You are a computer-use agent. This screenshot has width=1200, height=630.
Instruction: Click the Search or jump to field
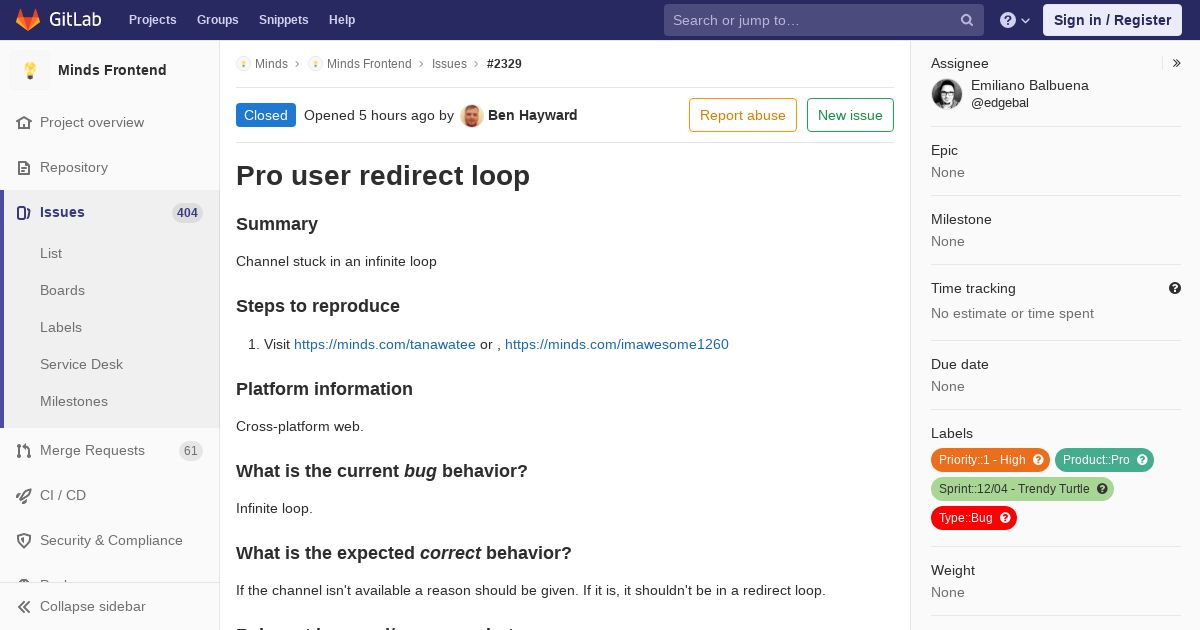click(824, 20)
